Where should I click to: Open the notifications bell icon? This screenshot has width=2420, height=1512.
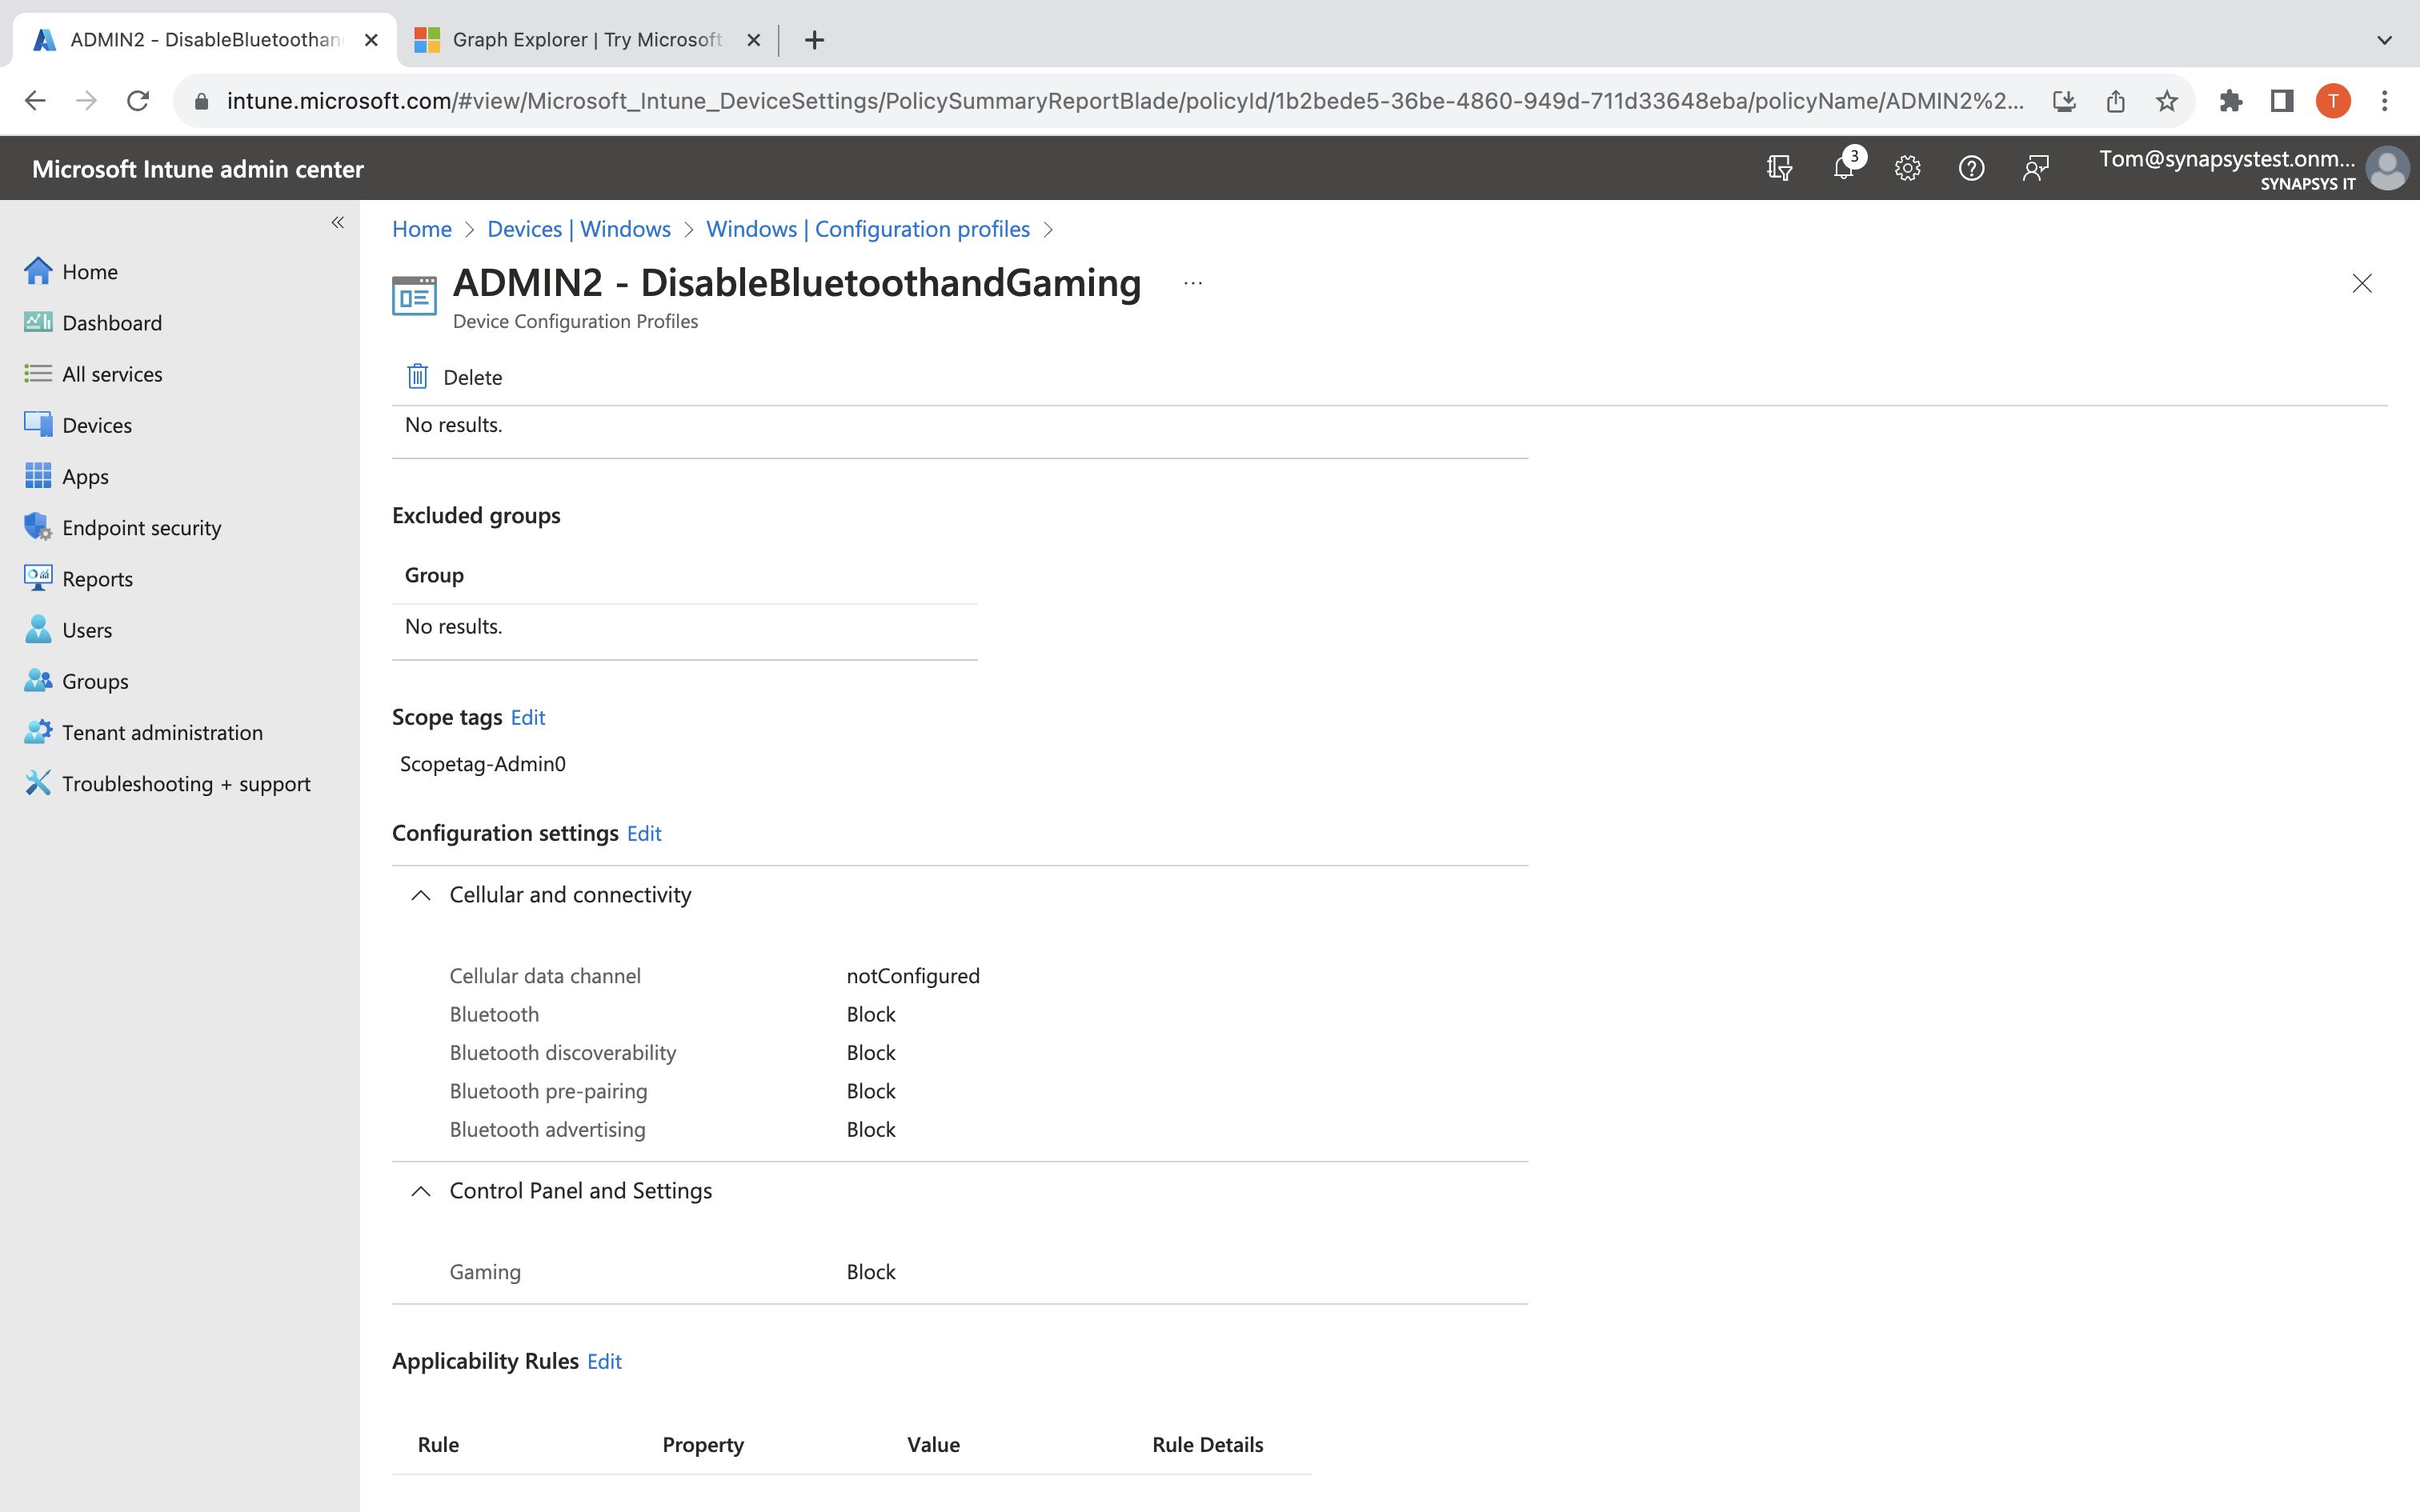pyautogui.click(x=1843, y=168)
